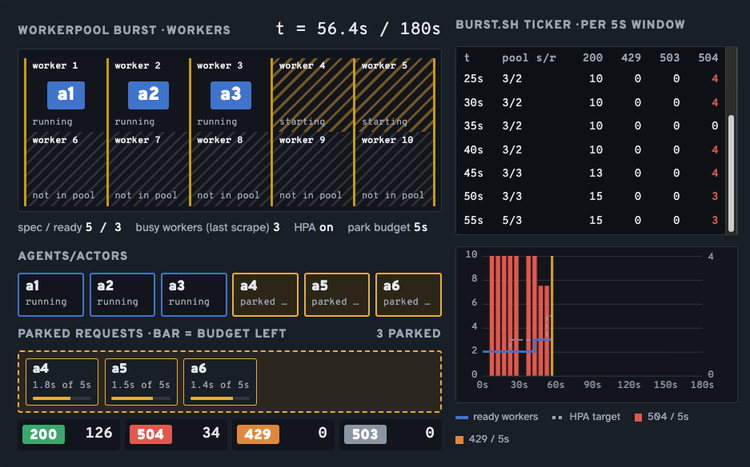Select the worker 10 not in pool cell
Viewport: 750px width, 467px height.
tap(395, 169)
